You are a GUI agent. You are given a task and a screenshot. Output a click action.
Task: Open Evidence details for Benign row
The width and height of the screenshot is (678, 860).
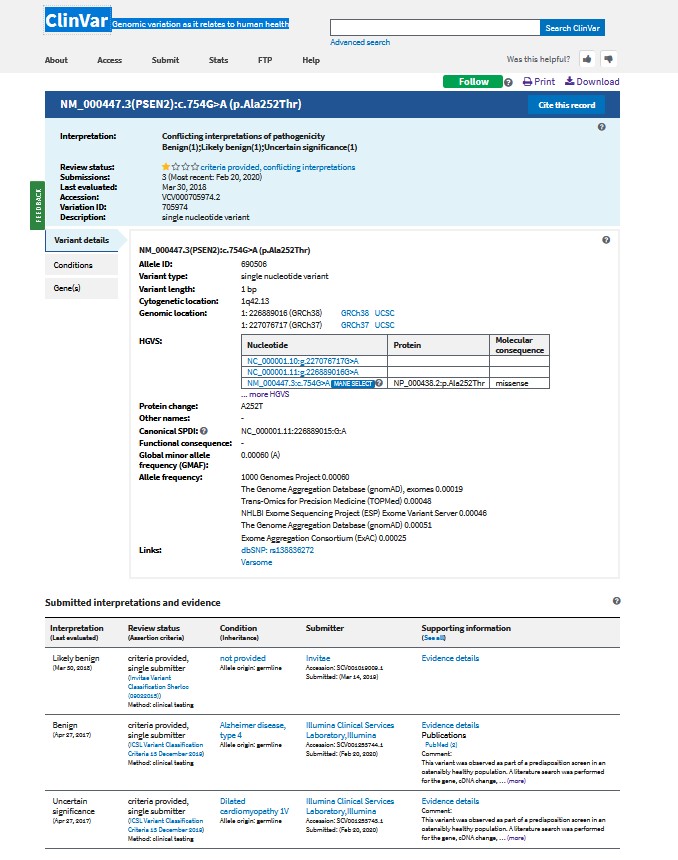click(450, 725)
